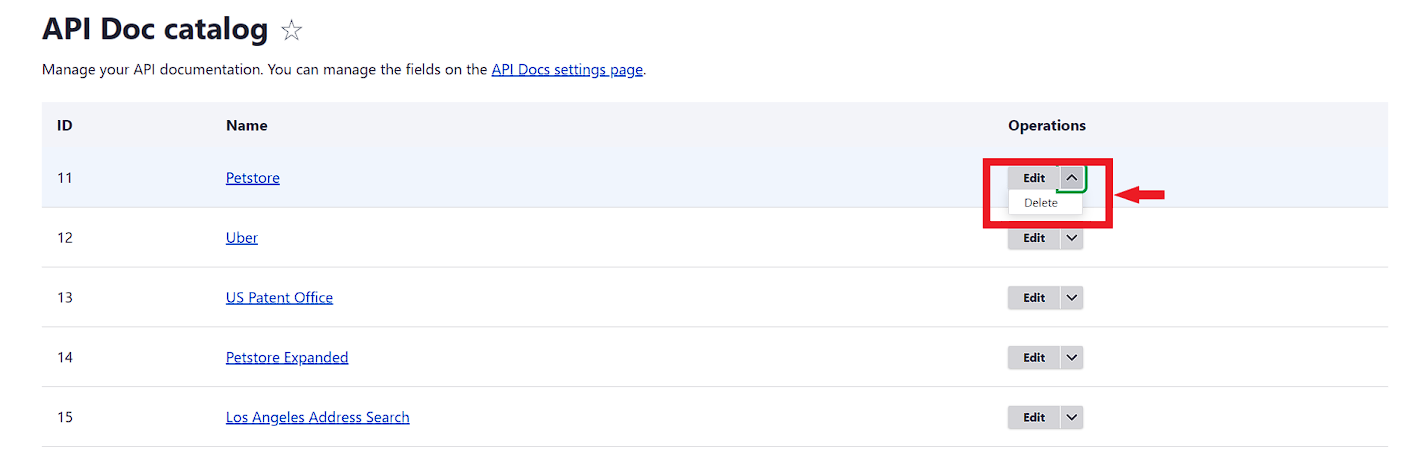Open the US Patent Office doc
The image size is (1424, 459).
coord(279,298)
